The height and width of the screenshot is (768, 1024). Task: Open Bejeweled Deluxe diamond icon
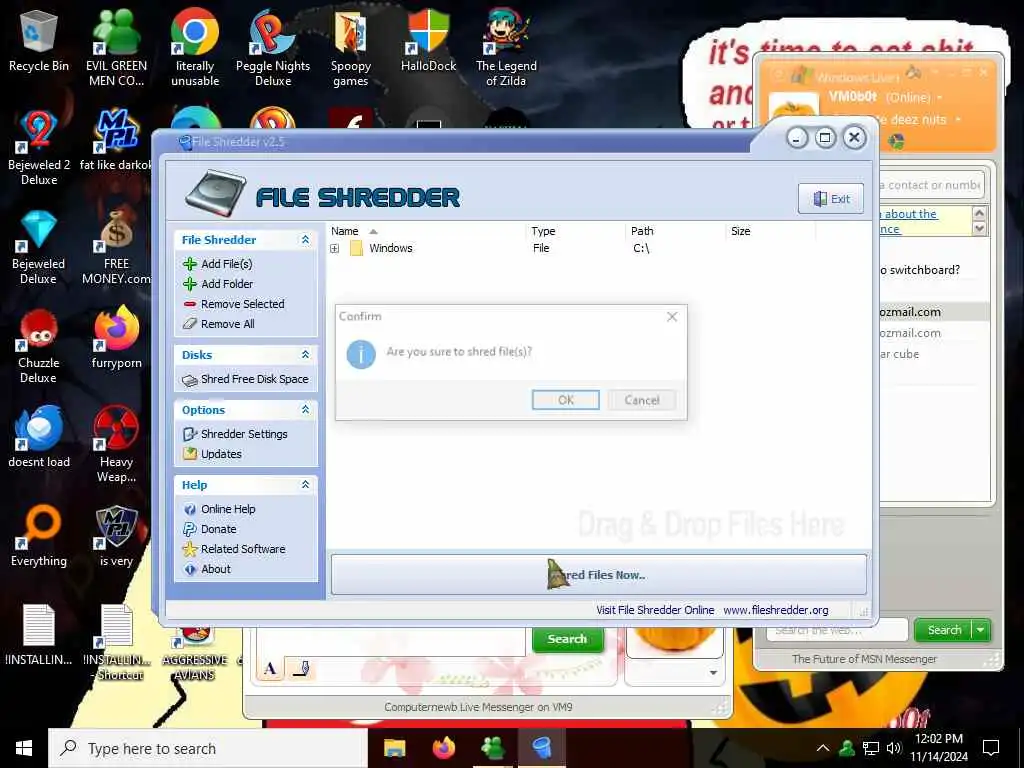pos(39,247)
